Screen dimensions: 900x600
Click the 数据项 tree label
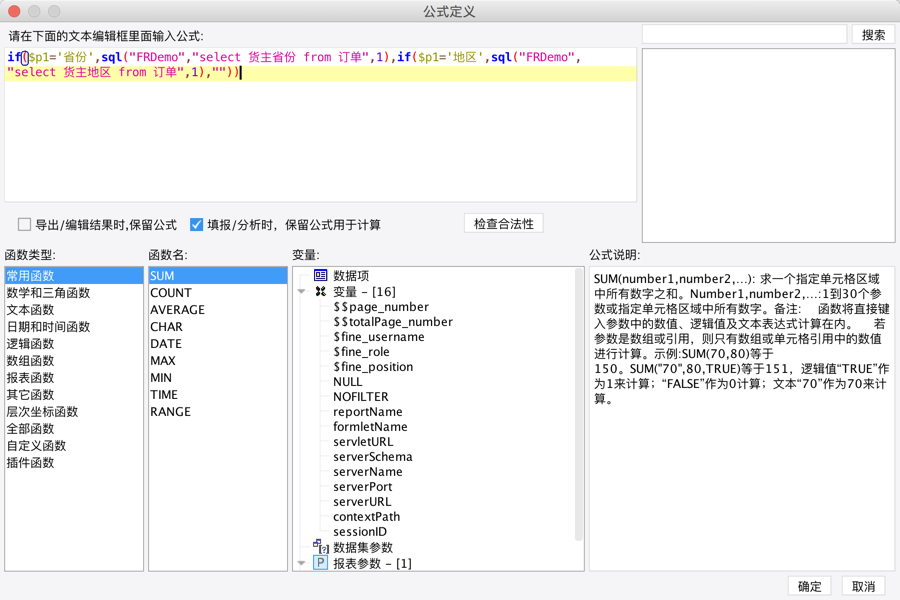coord(351,276)
